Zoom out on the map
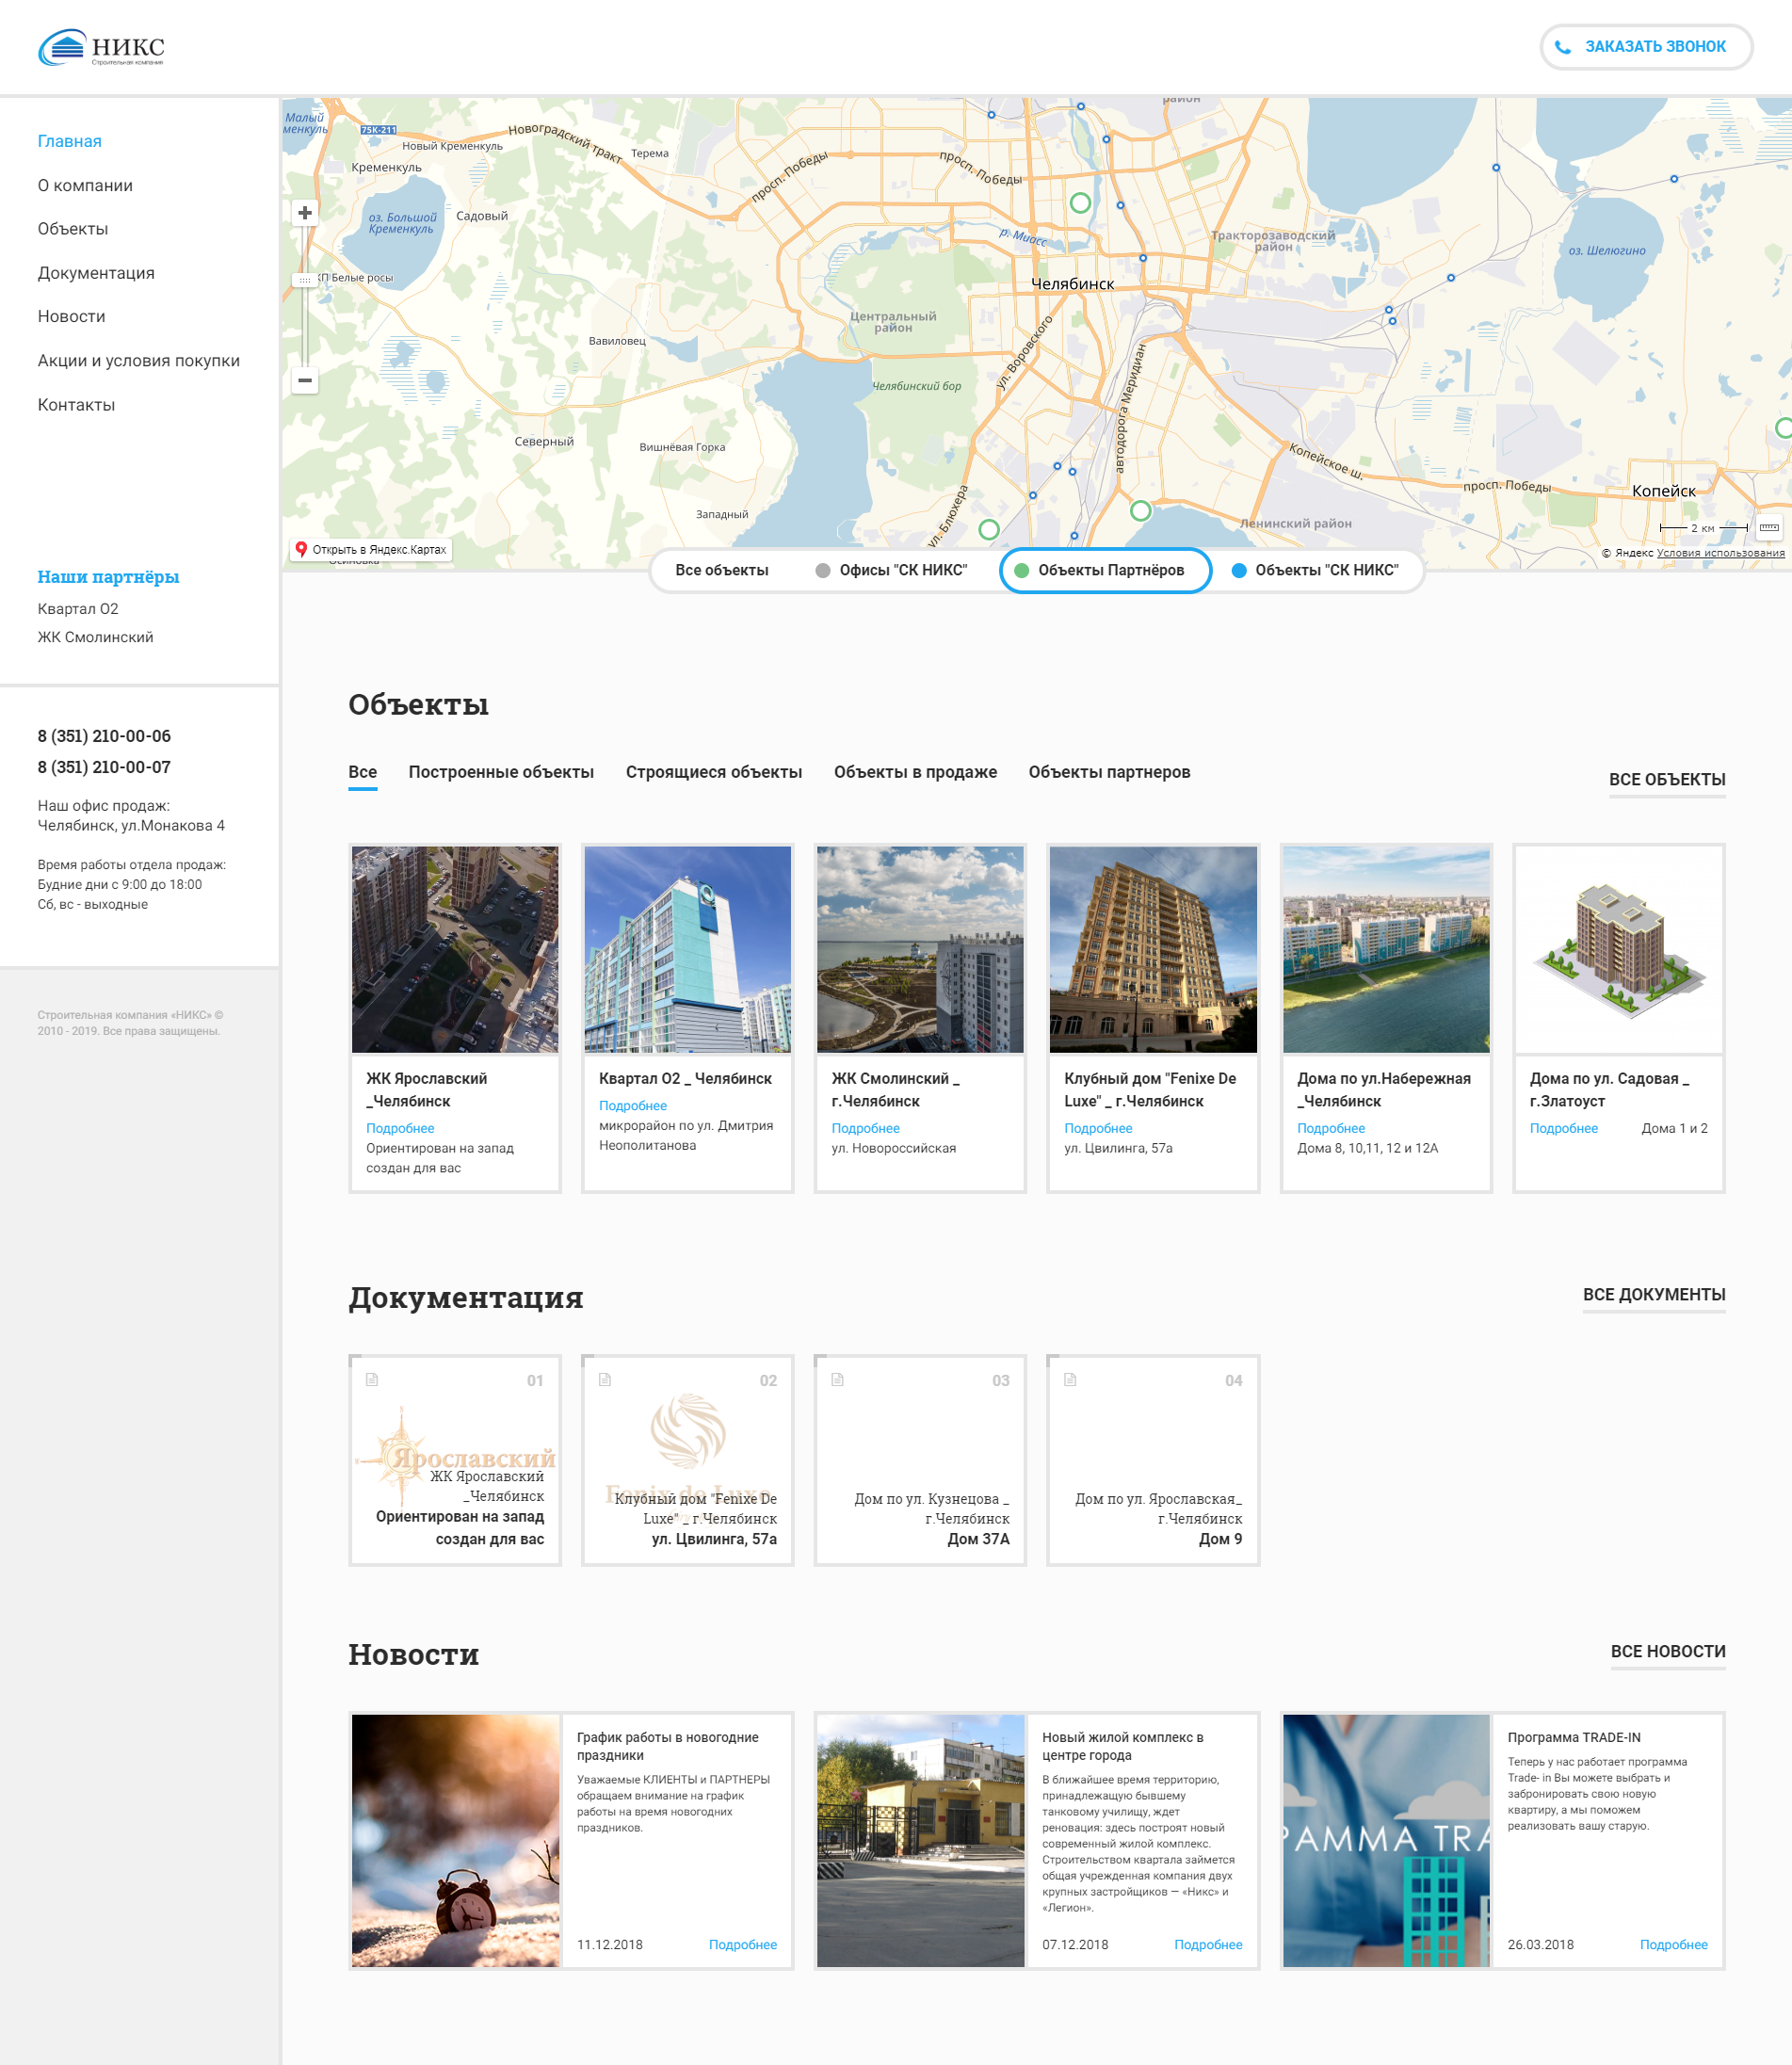Image resolution: width=1792 pixels, height=2065 pixels. click(305, 380)
